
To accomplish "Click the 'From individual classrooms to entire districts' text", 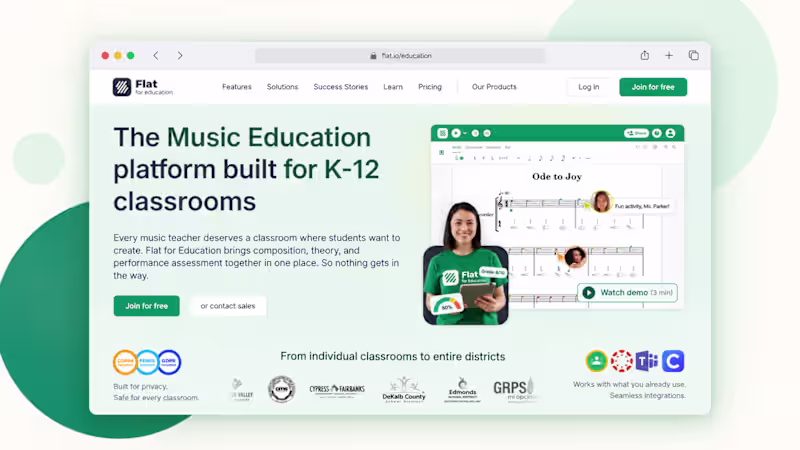I will [392, 356].
